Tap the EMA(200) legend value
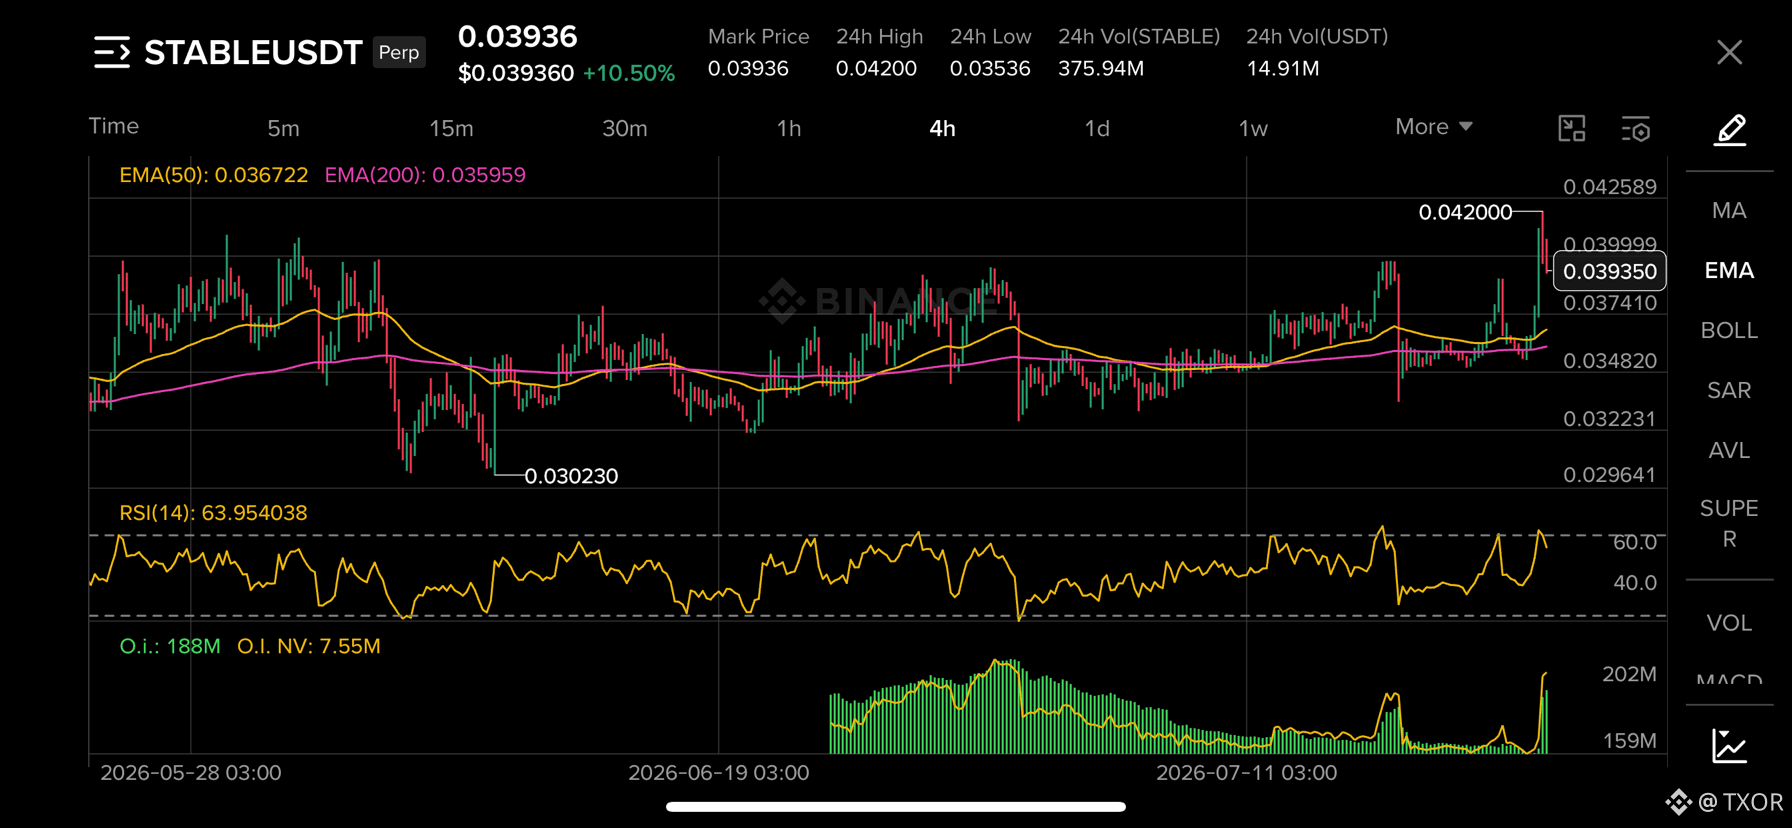This screenshot has width=1792, height=828. point(425,175)
